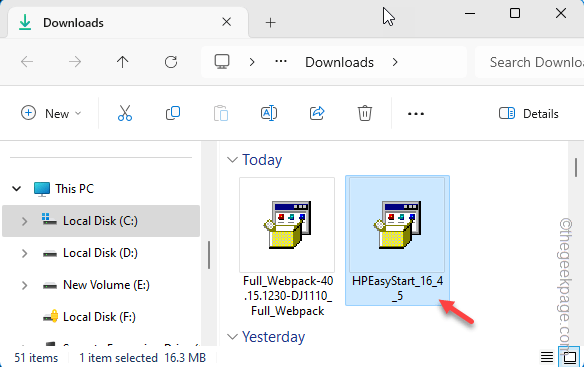The image size is (584, 367).
Task: Click the 51 items status text
Action: point(36,358)
